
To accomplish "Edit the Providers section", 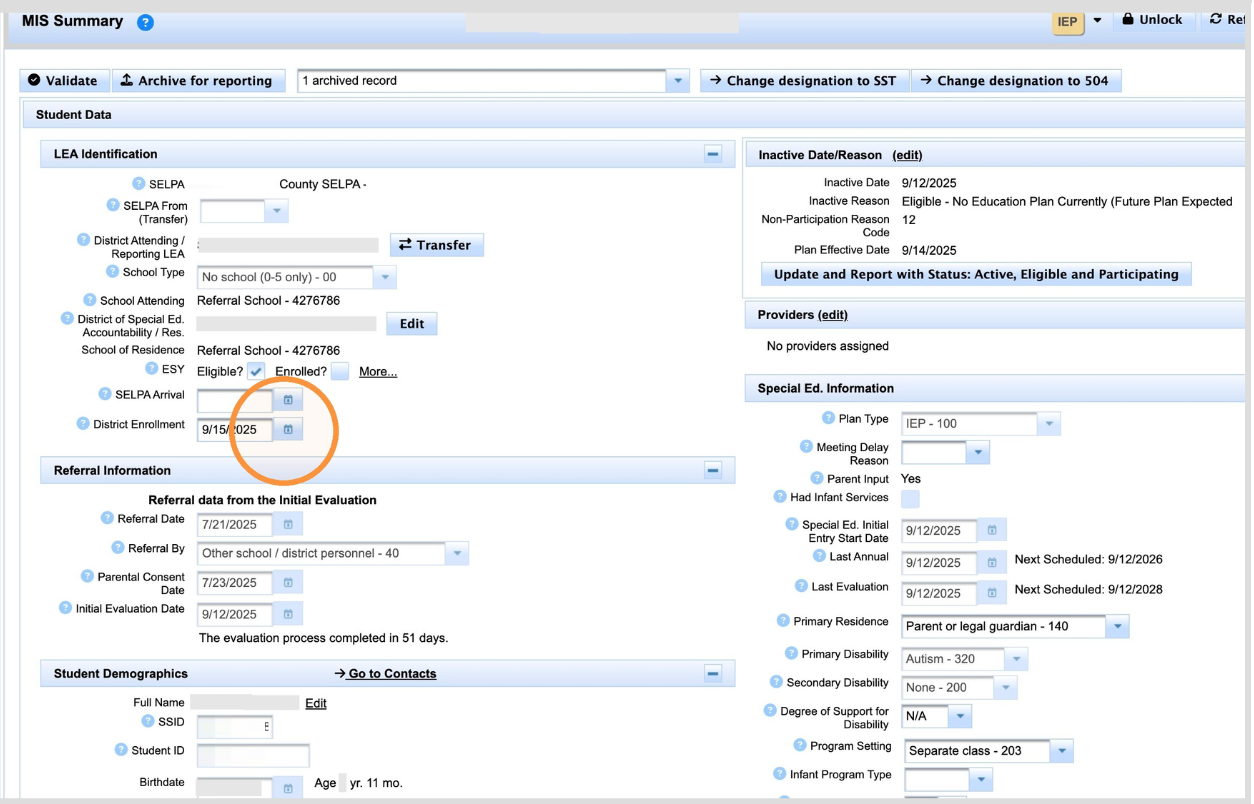I will pyautogui.click(x=832, y=315).
